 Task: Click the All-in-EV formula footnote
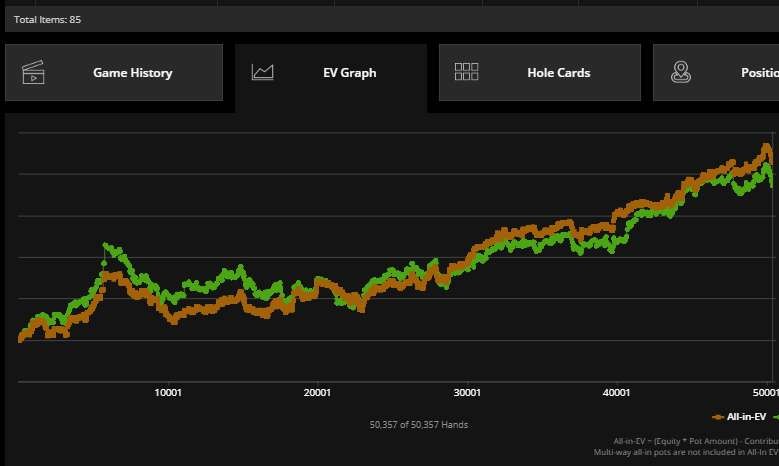[x=696, y=441]
